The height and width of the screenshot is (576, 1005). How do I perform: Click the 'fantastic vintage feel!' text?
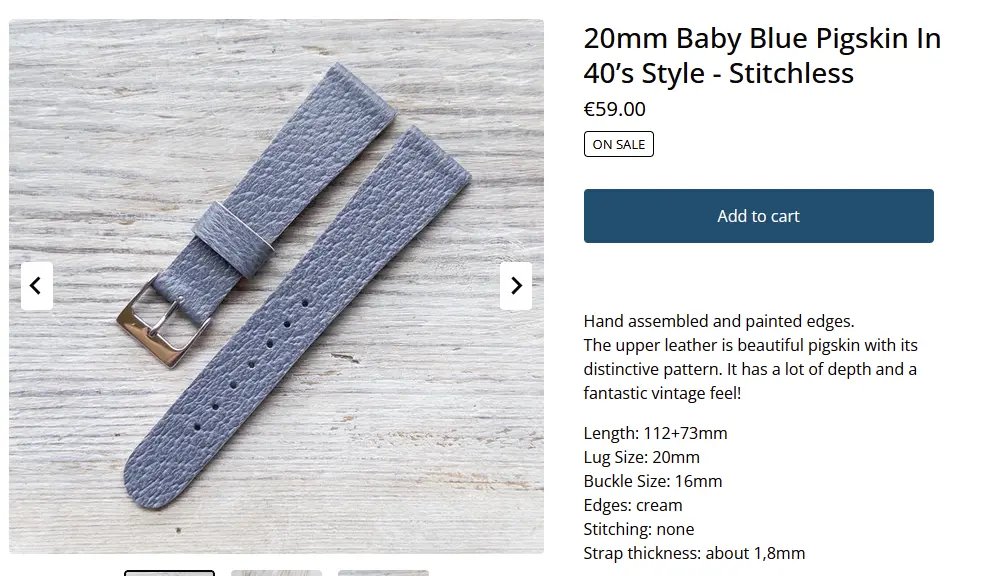click(x=662, y=393)
